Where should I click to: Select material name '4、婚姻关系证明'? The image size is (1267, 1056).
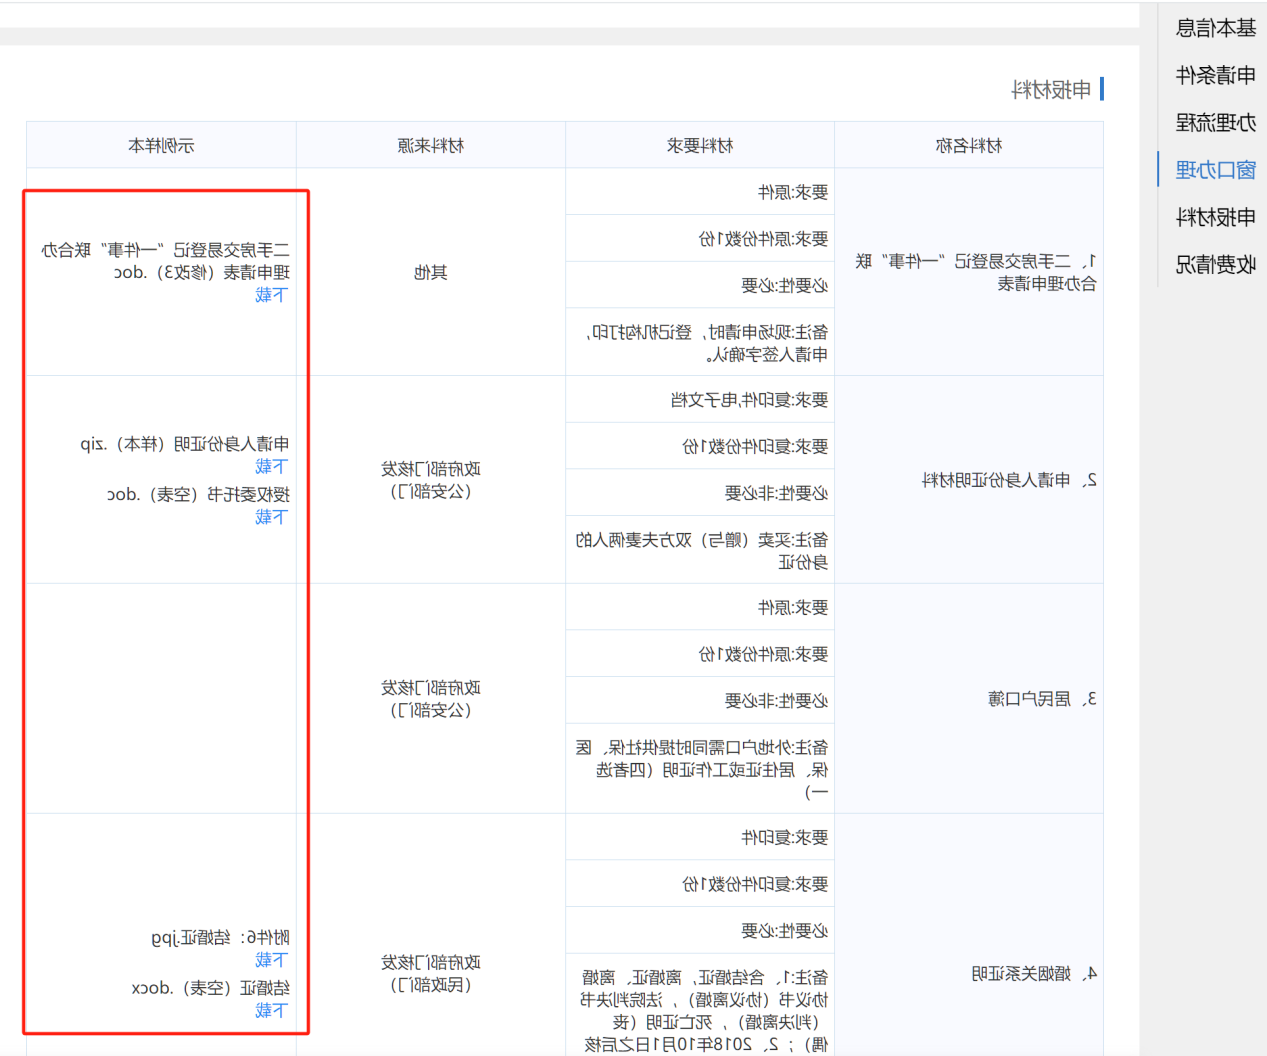[1034, 973]
